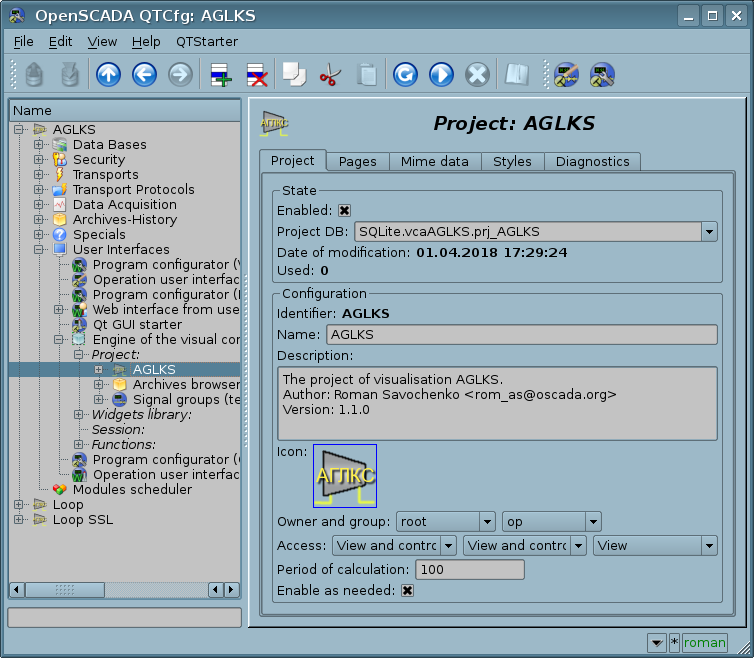Expand the Loop SSL station node
This screenshot has height=658, width=754.
pos(18,519)
